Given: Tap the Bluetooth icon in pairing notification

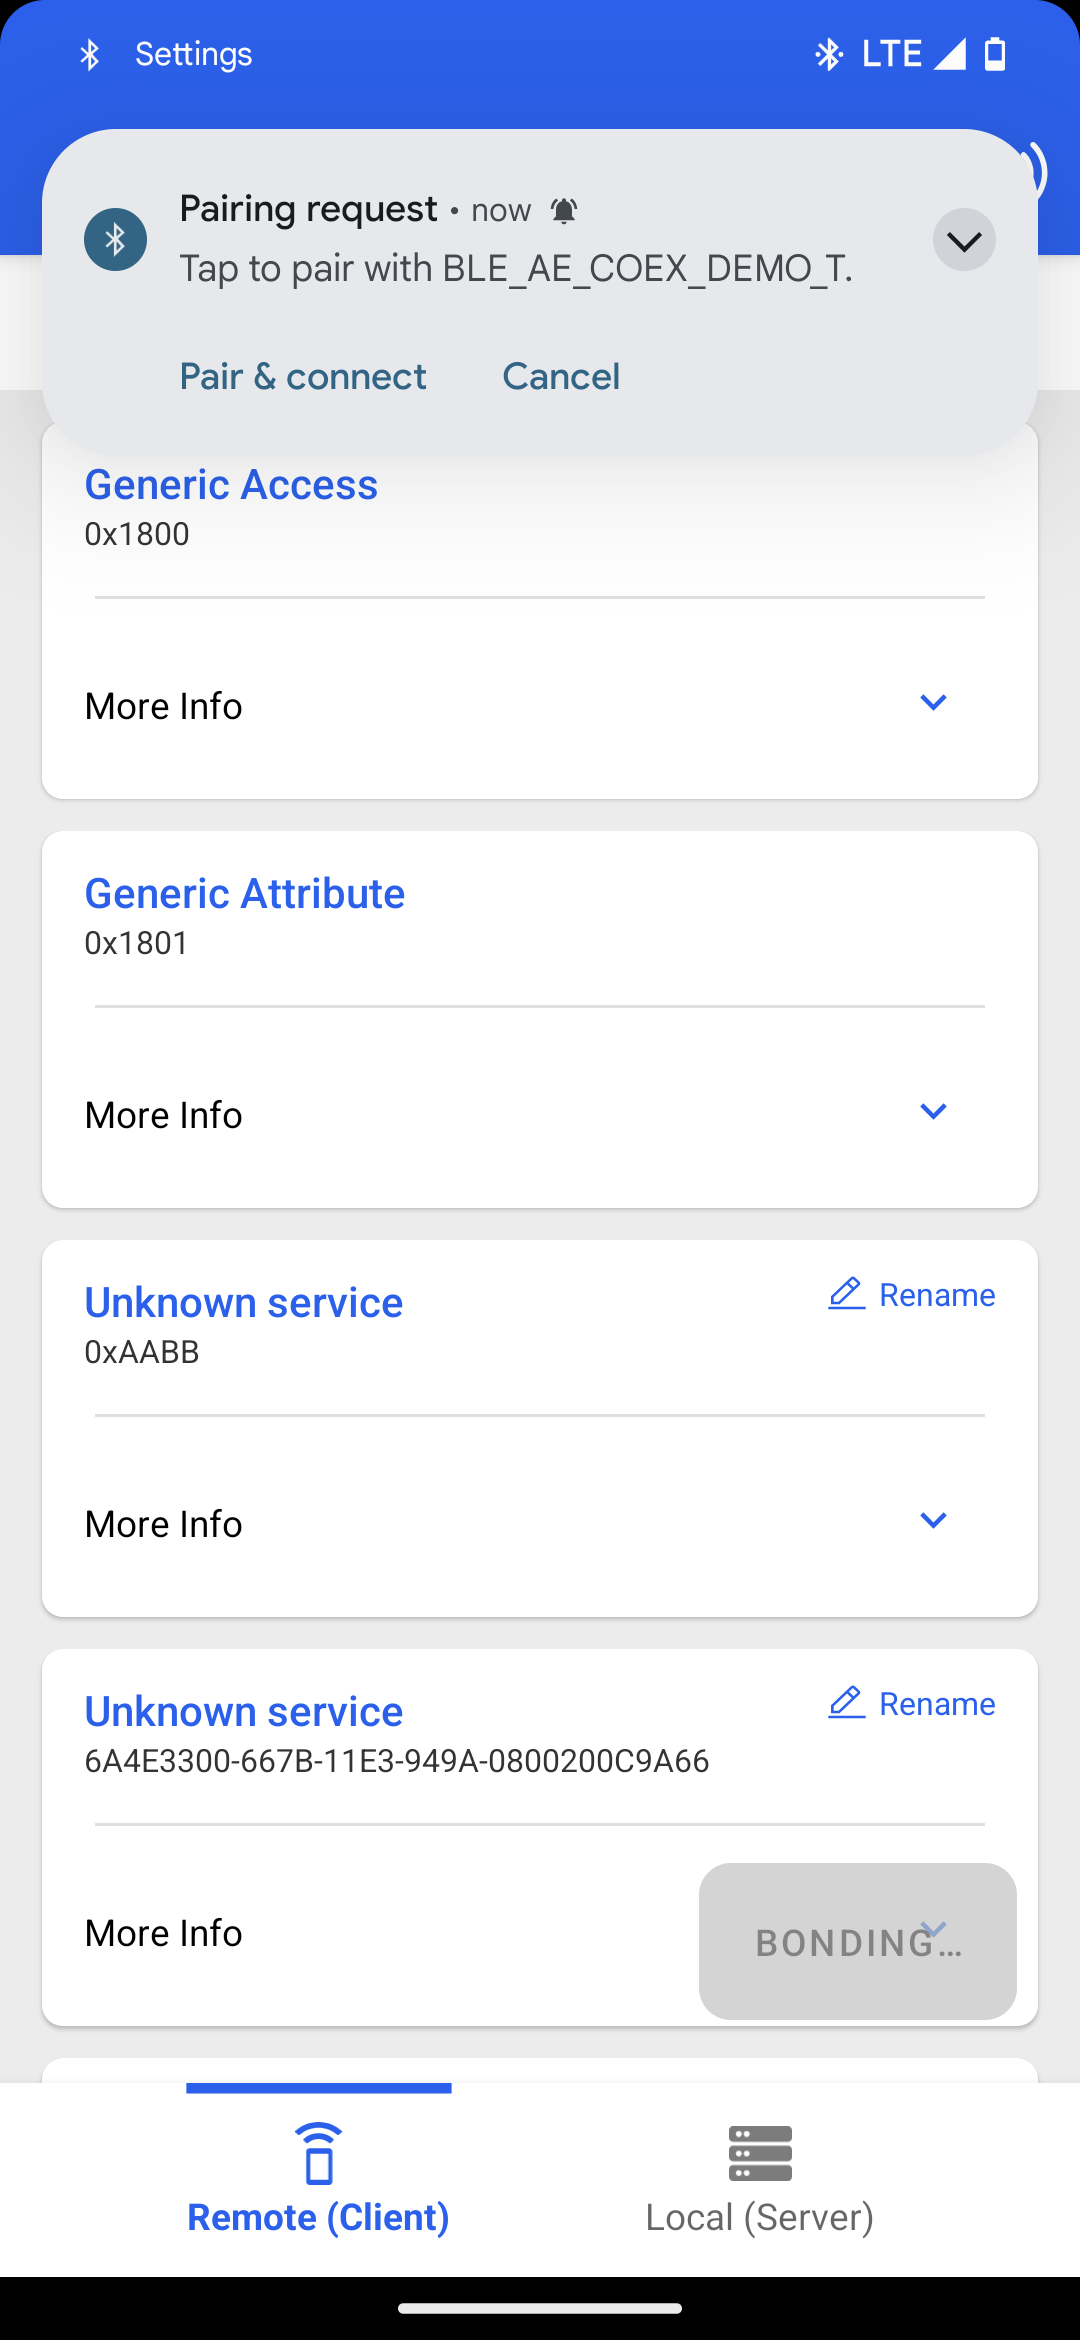Looking at the screenshot, I should point(115,240).
